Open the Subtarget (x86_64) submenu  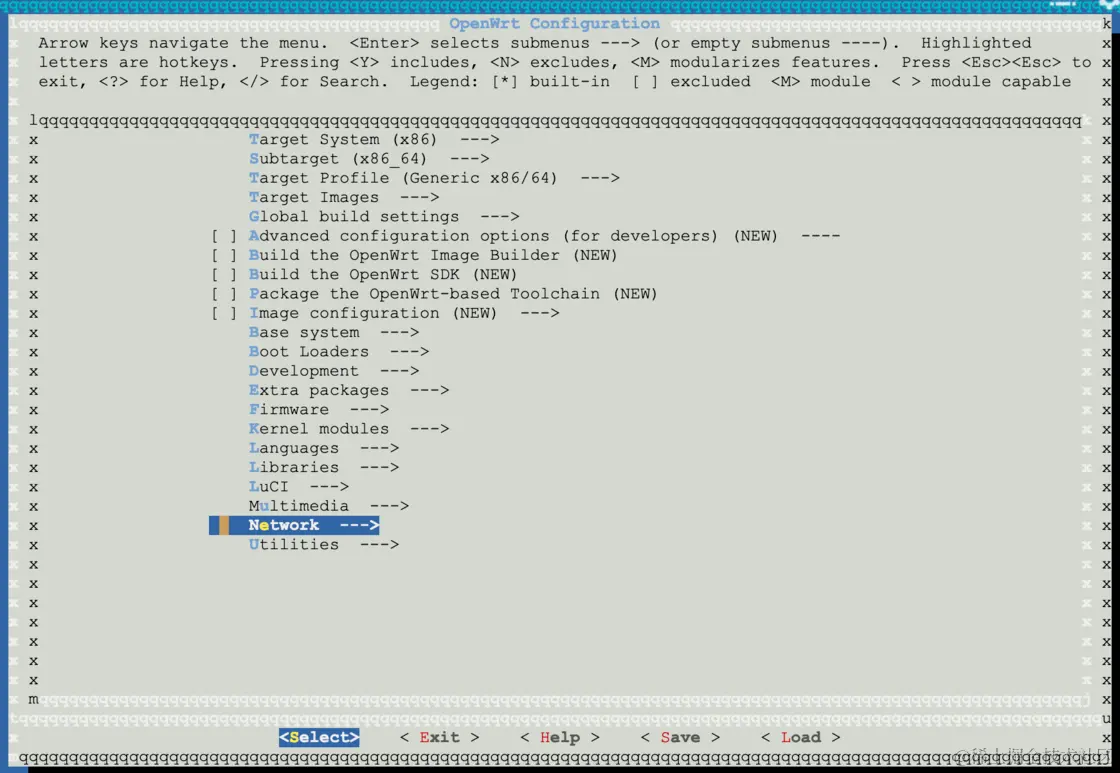pyautogui.click(x=369, y=159)
